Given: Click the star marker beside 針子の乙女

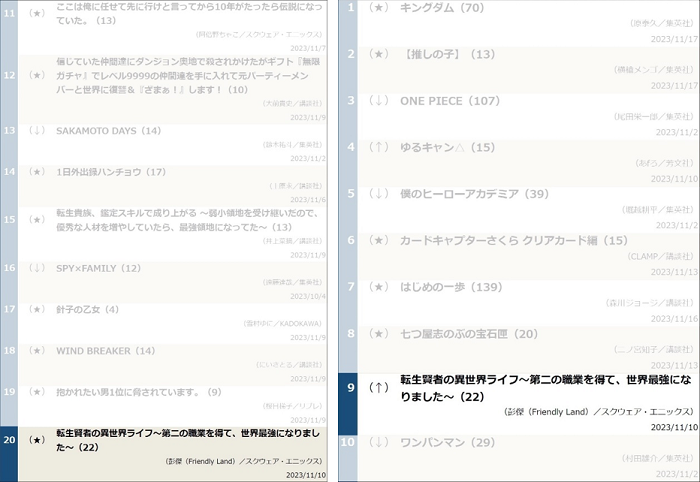Looking at the screenshot, I should [37, 310].
